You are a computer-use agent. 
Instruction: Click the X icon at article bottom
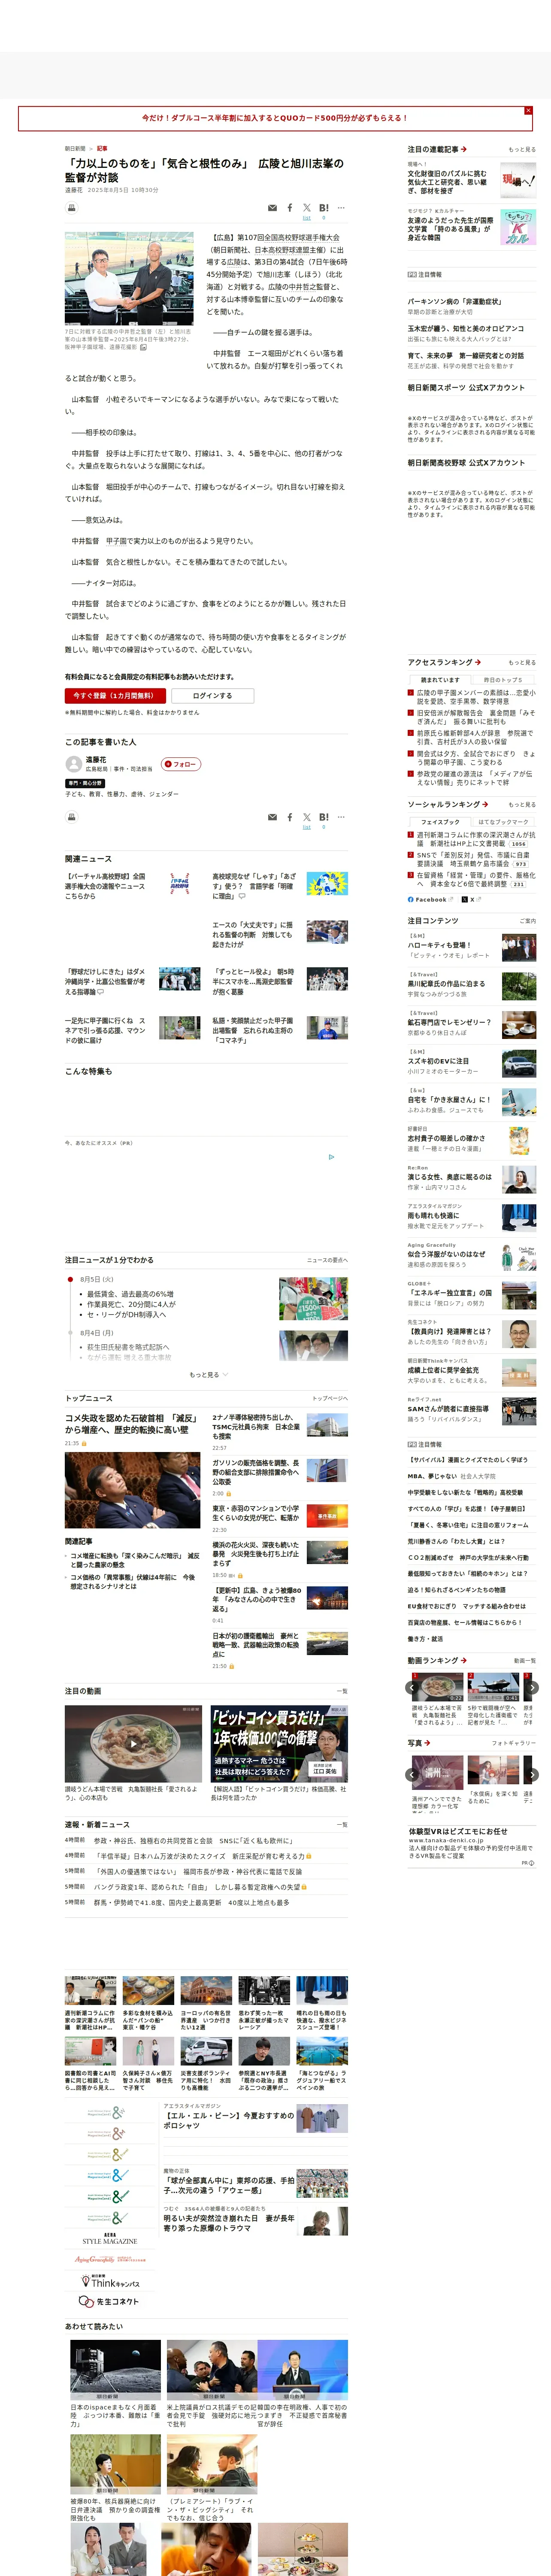click(x=307, y=817)
